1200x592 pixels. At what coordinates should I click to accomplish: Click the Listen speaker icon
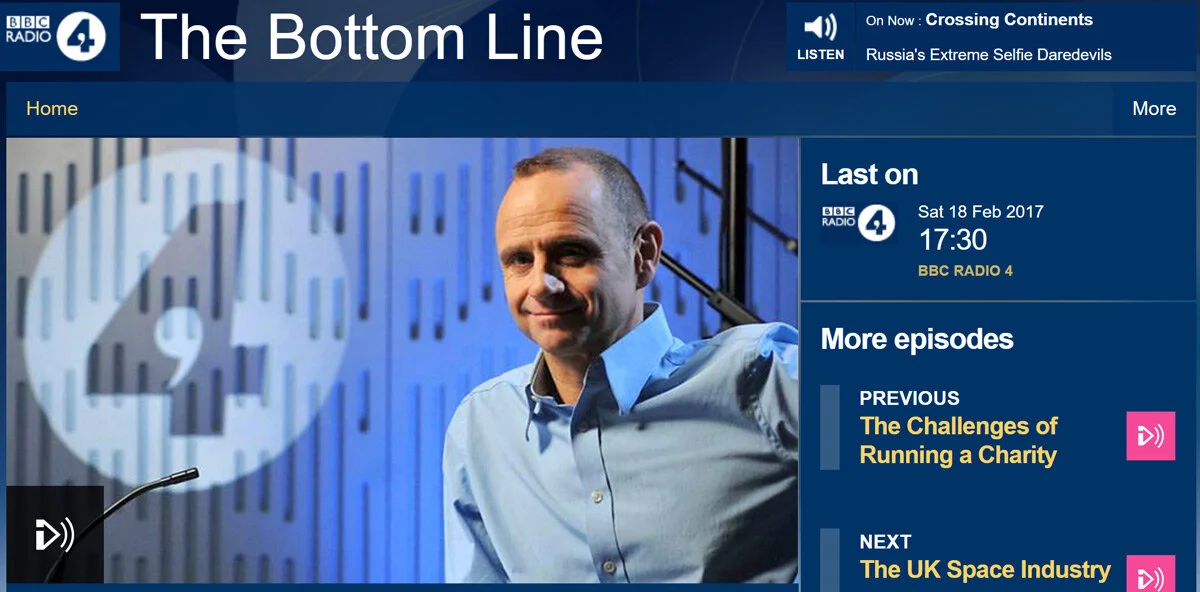tap(820, 27)
